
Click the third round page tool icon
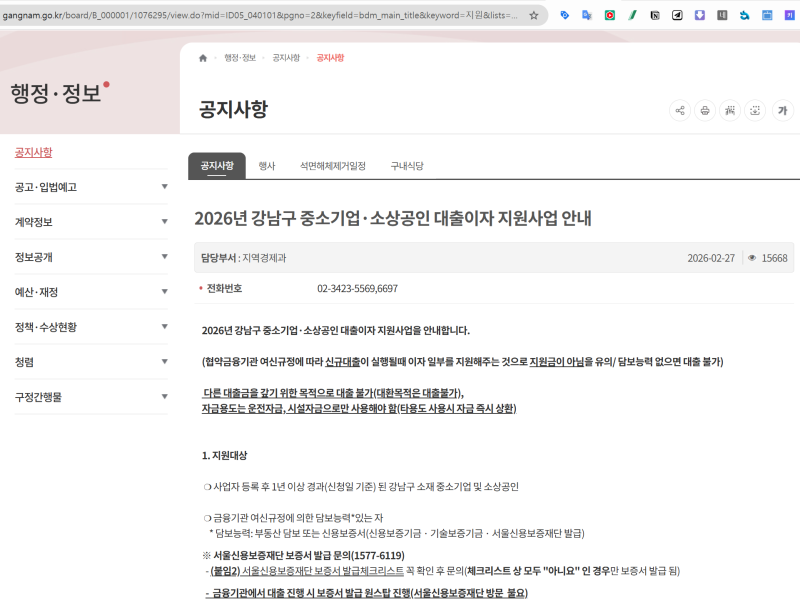click(730, 110)
